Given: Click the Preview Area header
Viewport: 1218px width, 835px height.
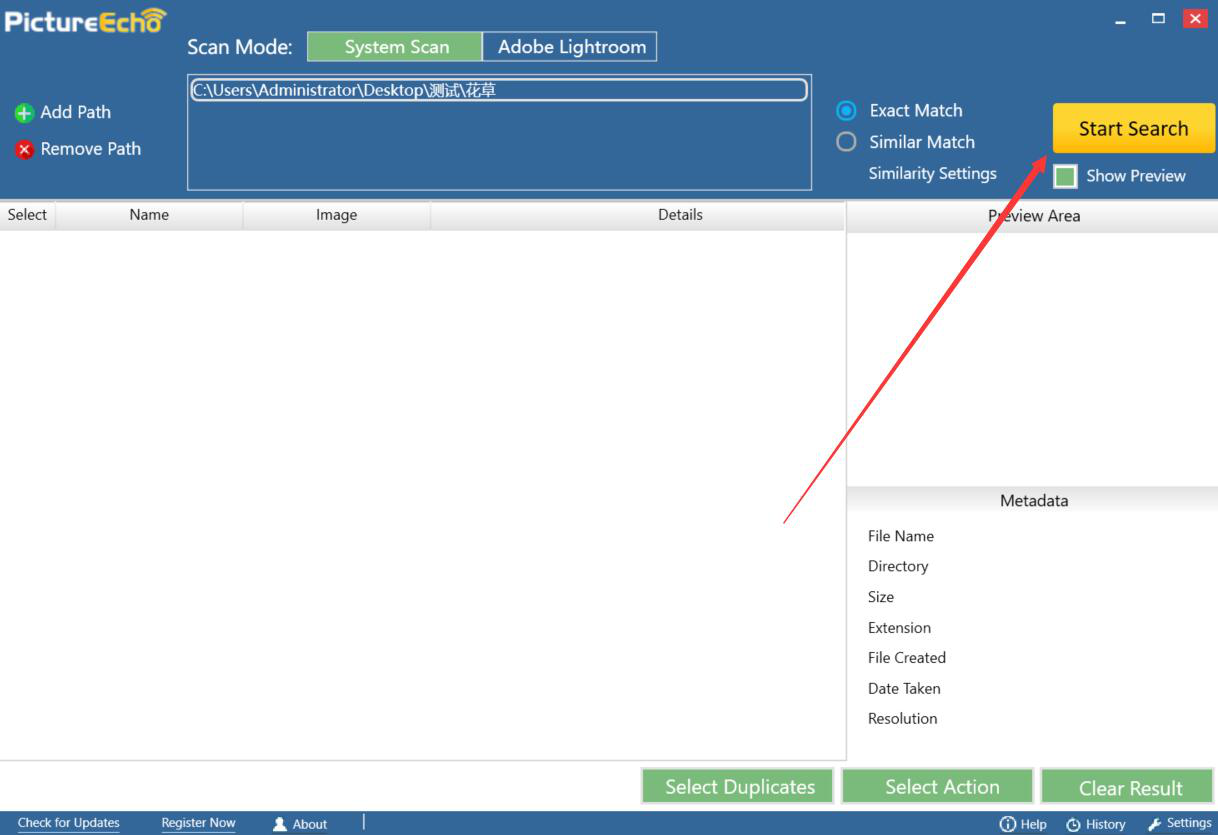Looking at the screenshot, I should point(1033,216).
